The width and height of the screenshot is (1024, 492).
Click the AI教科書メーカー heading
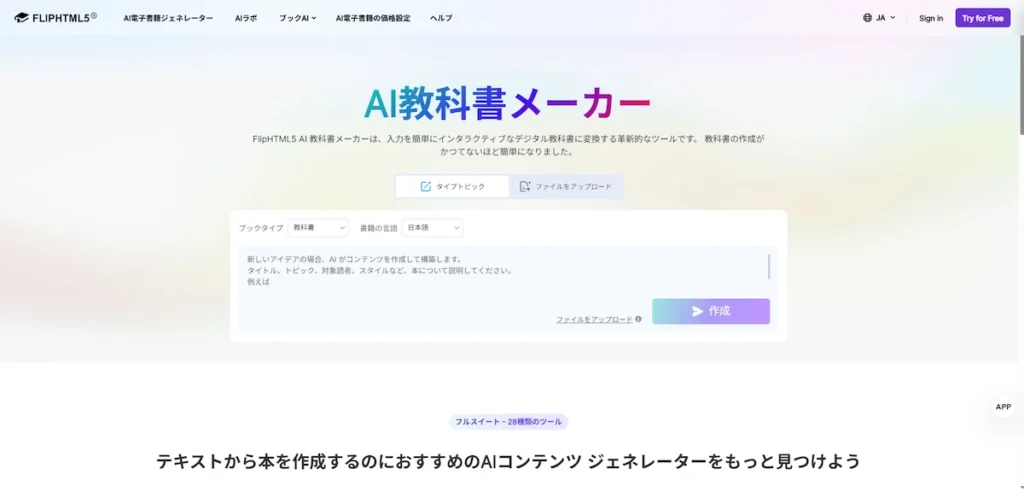pyautogui.click(x=507, y=104)
